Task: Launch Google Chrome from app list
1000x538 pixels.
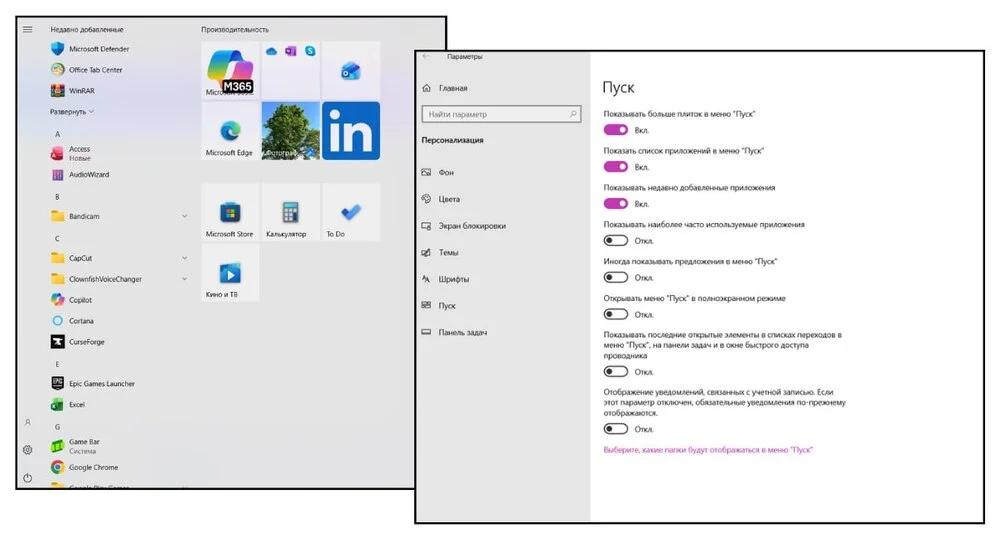Action: click(85, 467)
